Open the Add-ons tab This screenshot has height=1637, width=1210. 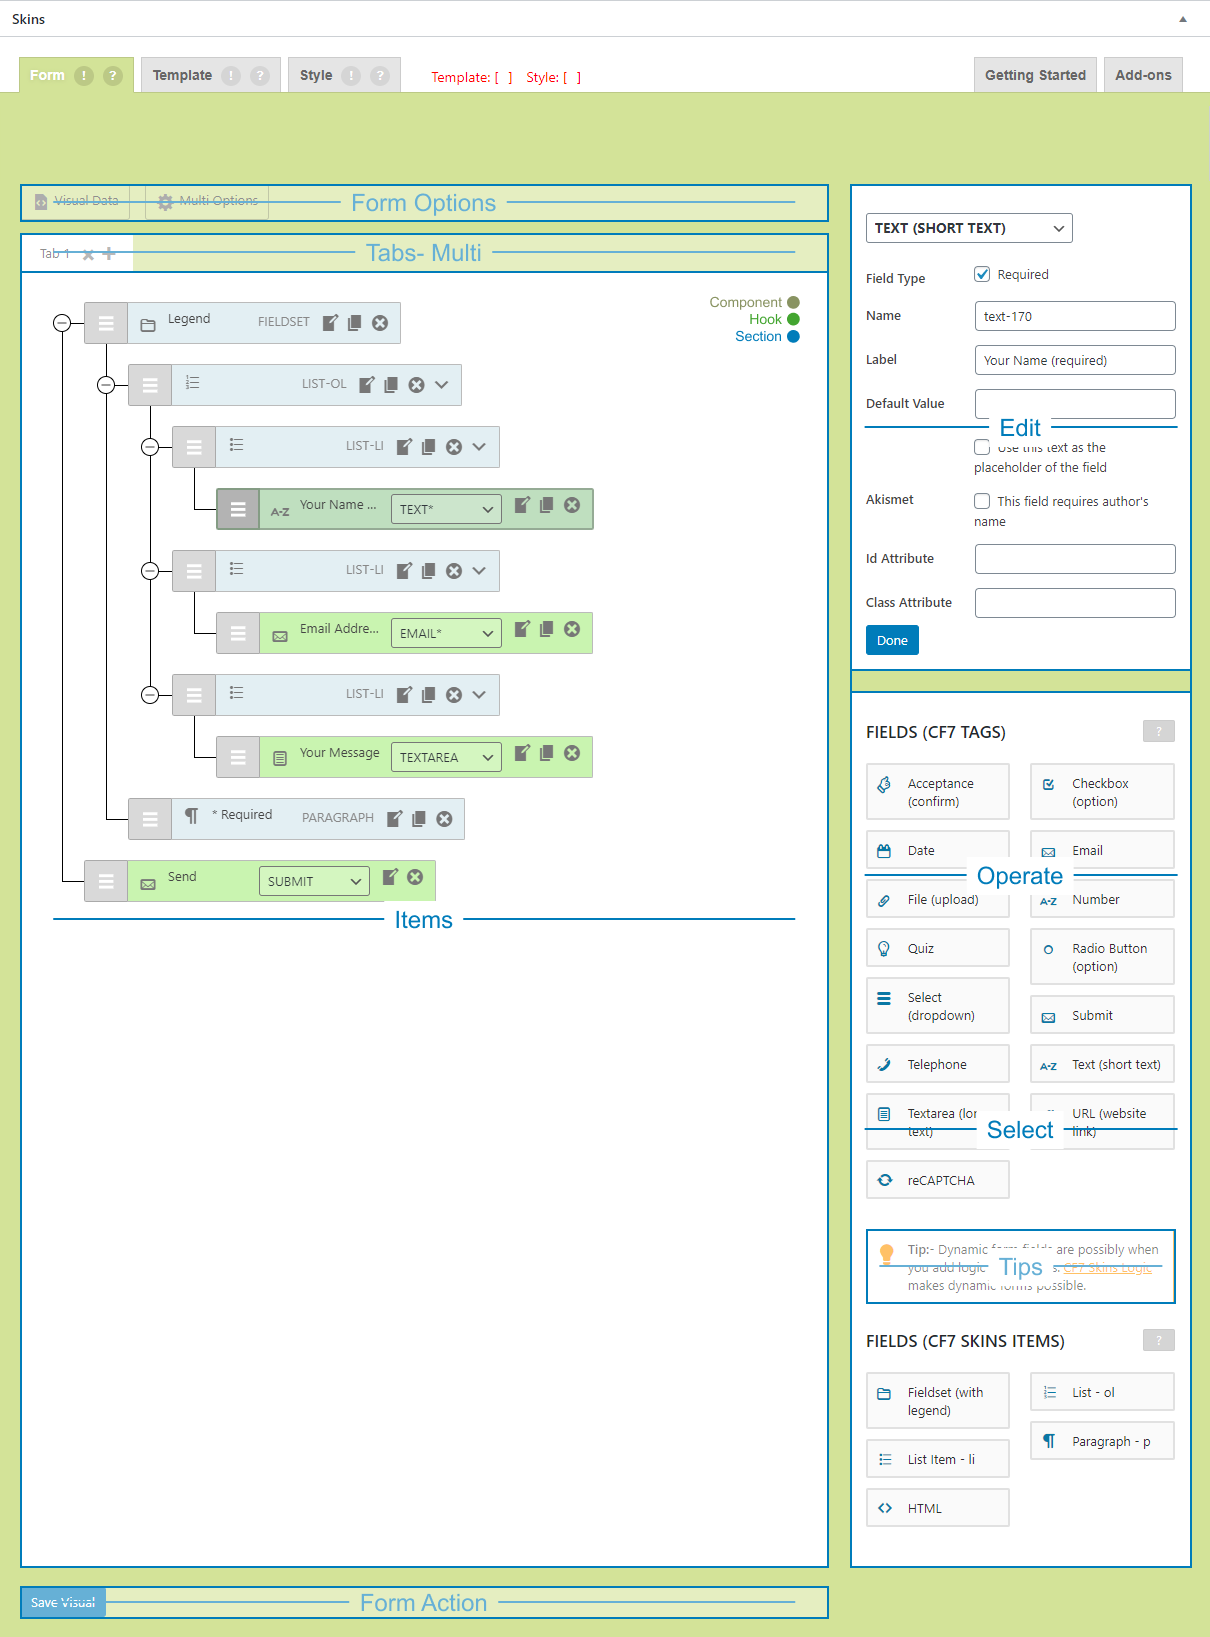click(x=1143, y=75)
